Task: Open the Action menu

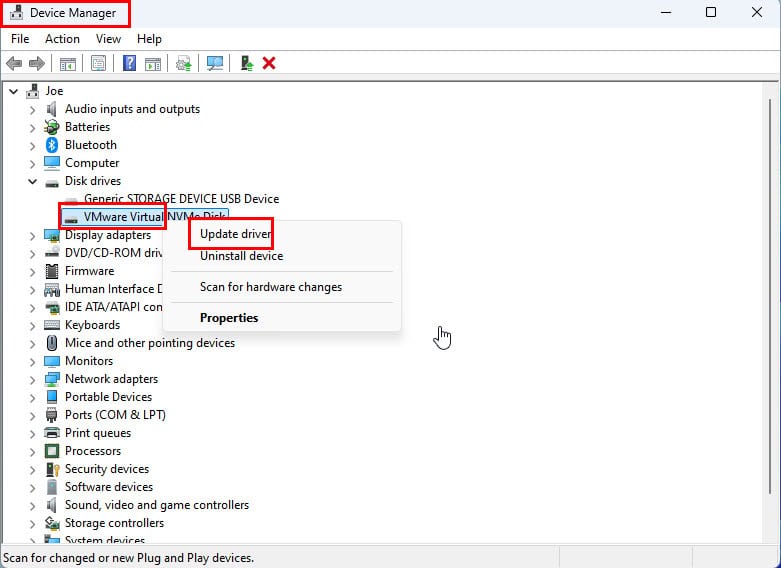Action: tap(62, 39)
